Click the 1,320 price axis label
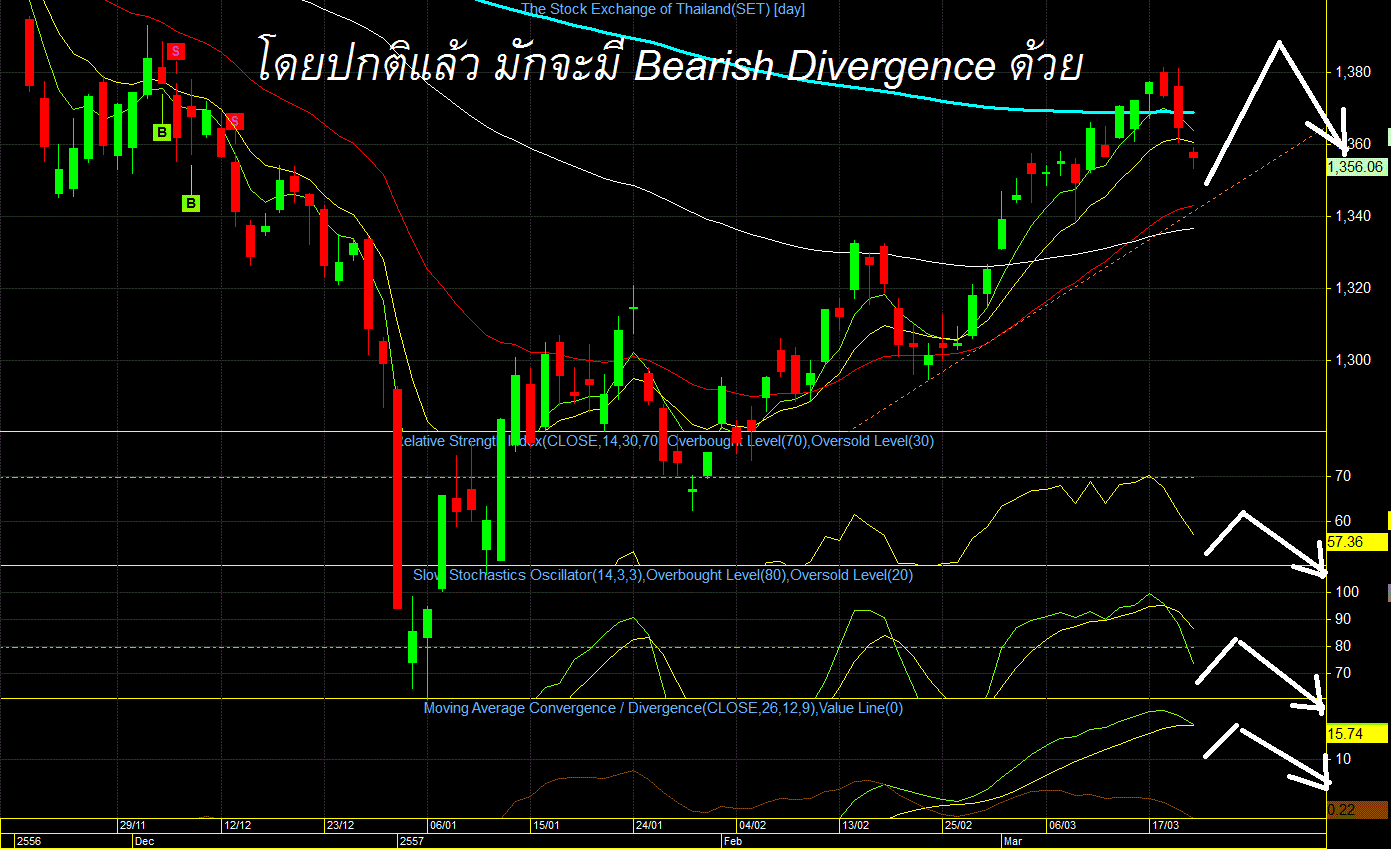Screen dimensions: 1391x849 pyautogui.click(x=1353, y=288)
